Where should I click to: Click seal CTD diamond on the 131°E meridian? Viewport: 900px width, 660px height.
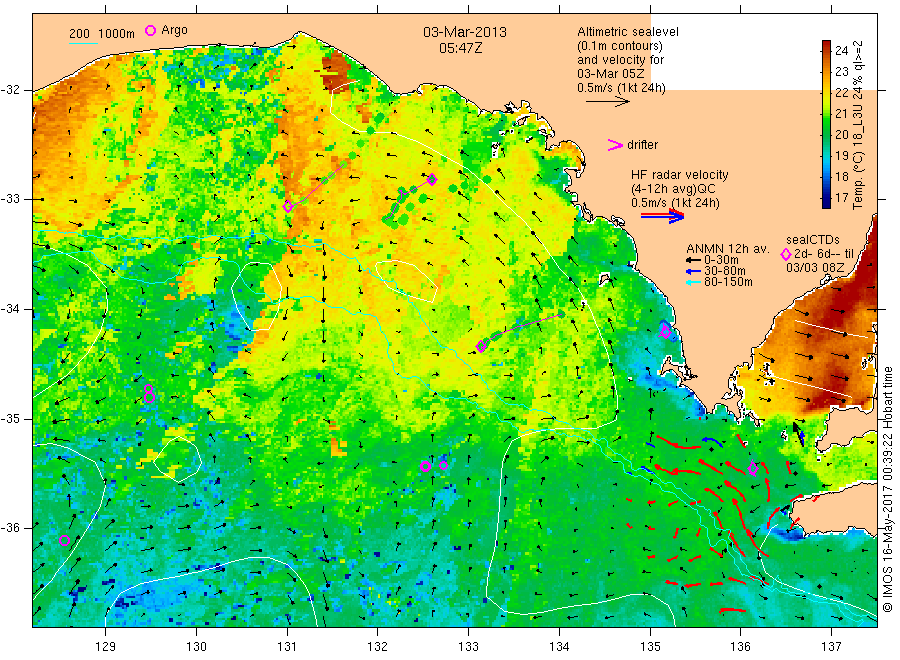tap(288, 207)
